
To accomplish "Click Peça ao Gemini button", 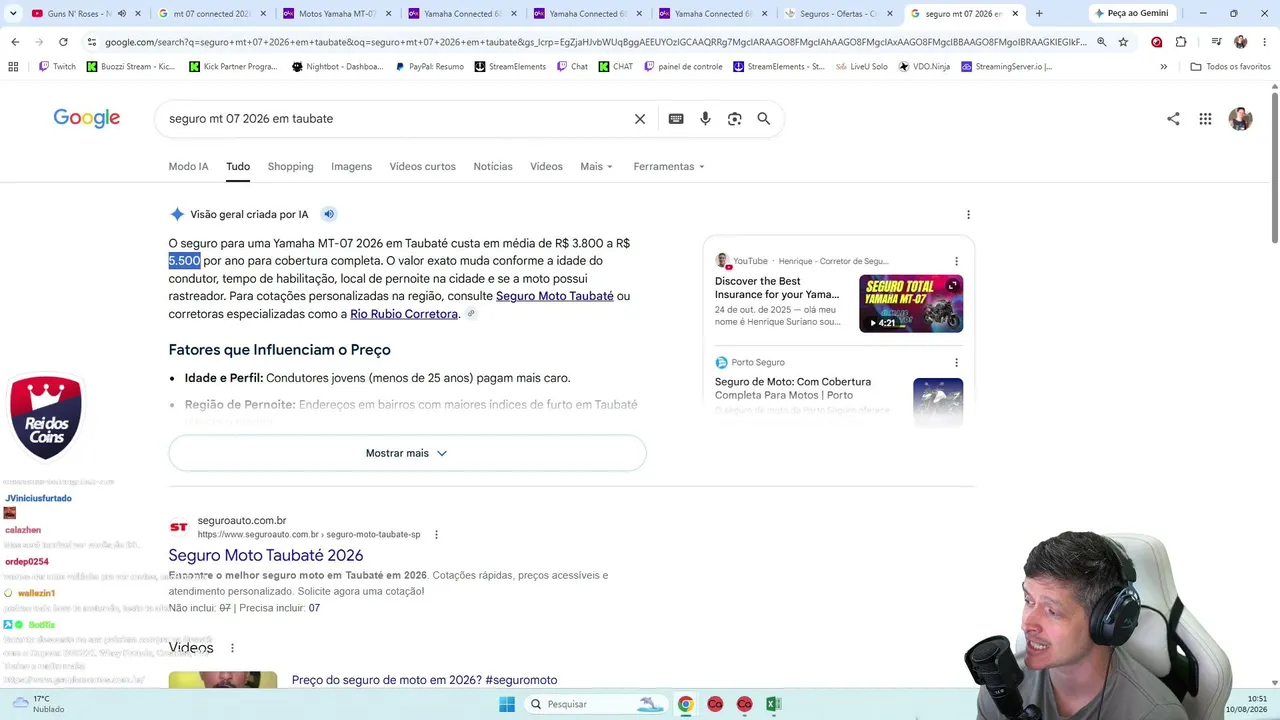I will [x=1130, y=14].
